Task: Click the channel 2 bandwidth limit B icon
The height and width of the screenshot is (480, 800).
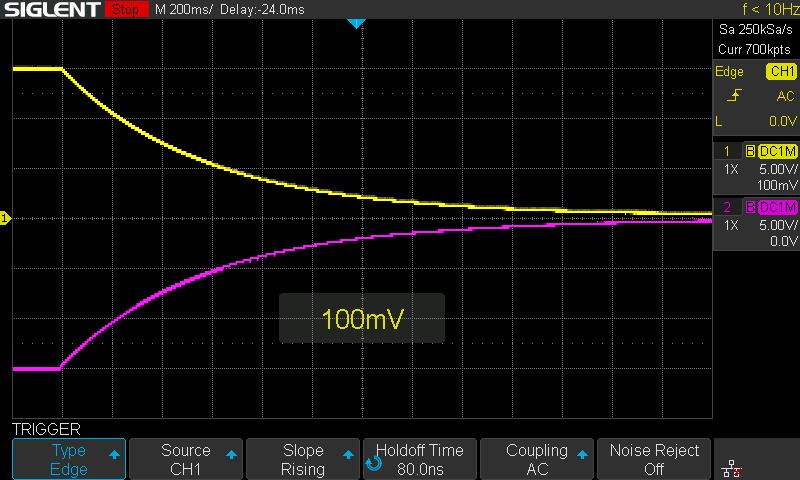Action: click(750, 207)
